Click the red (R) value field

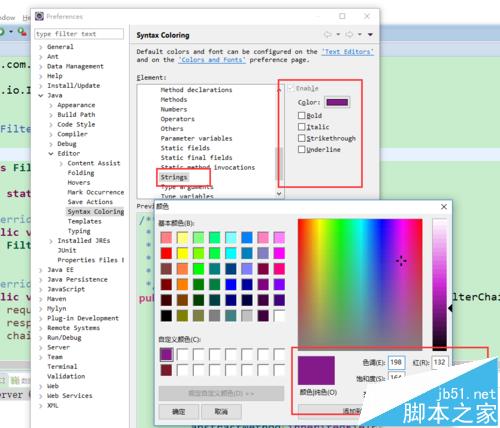click(x=440, y=362)
